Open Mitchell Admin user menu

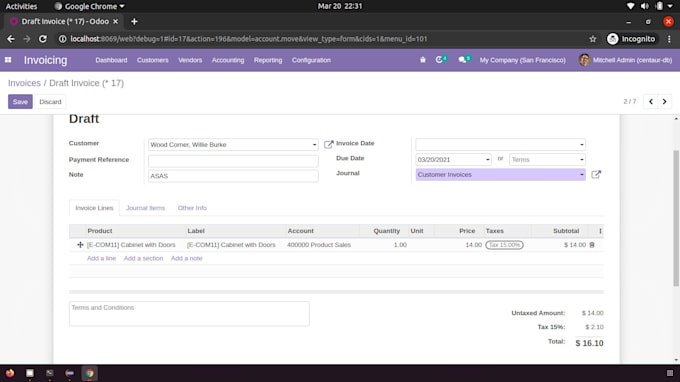click(625, 60)
